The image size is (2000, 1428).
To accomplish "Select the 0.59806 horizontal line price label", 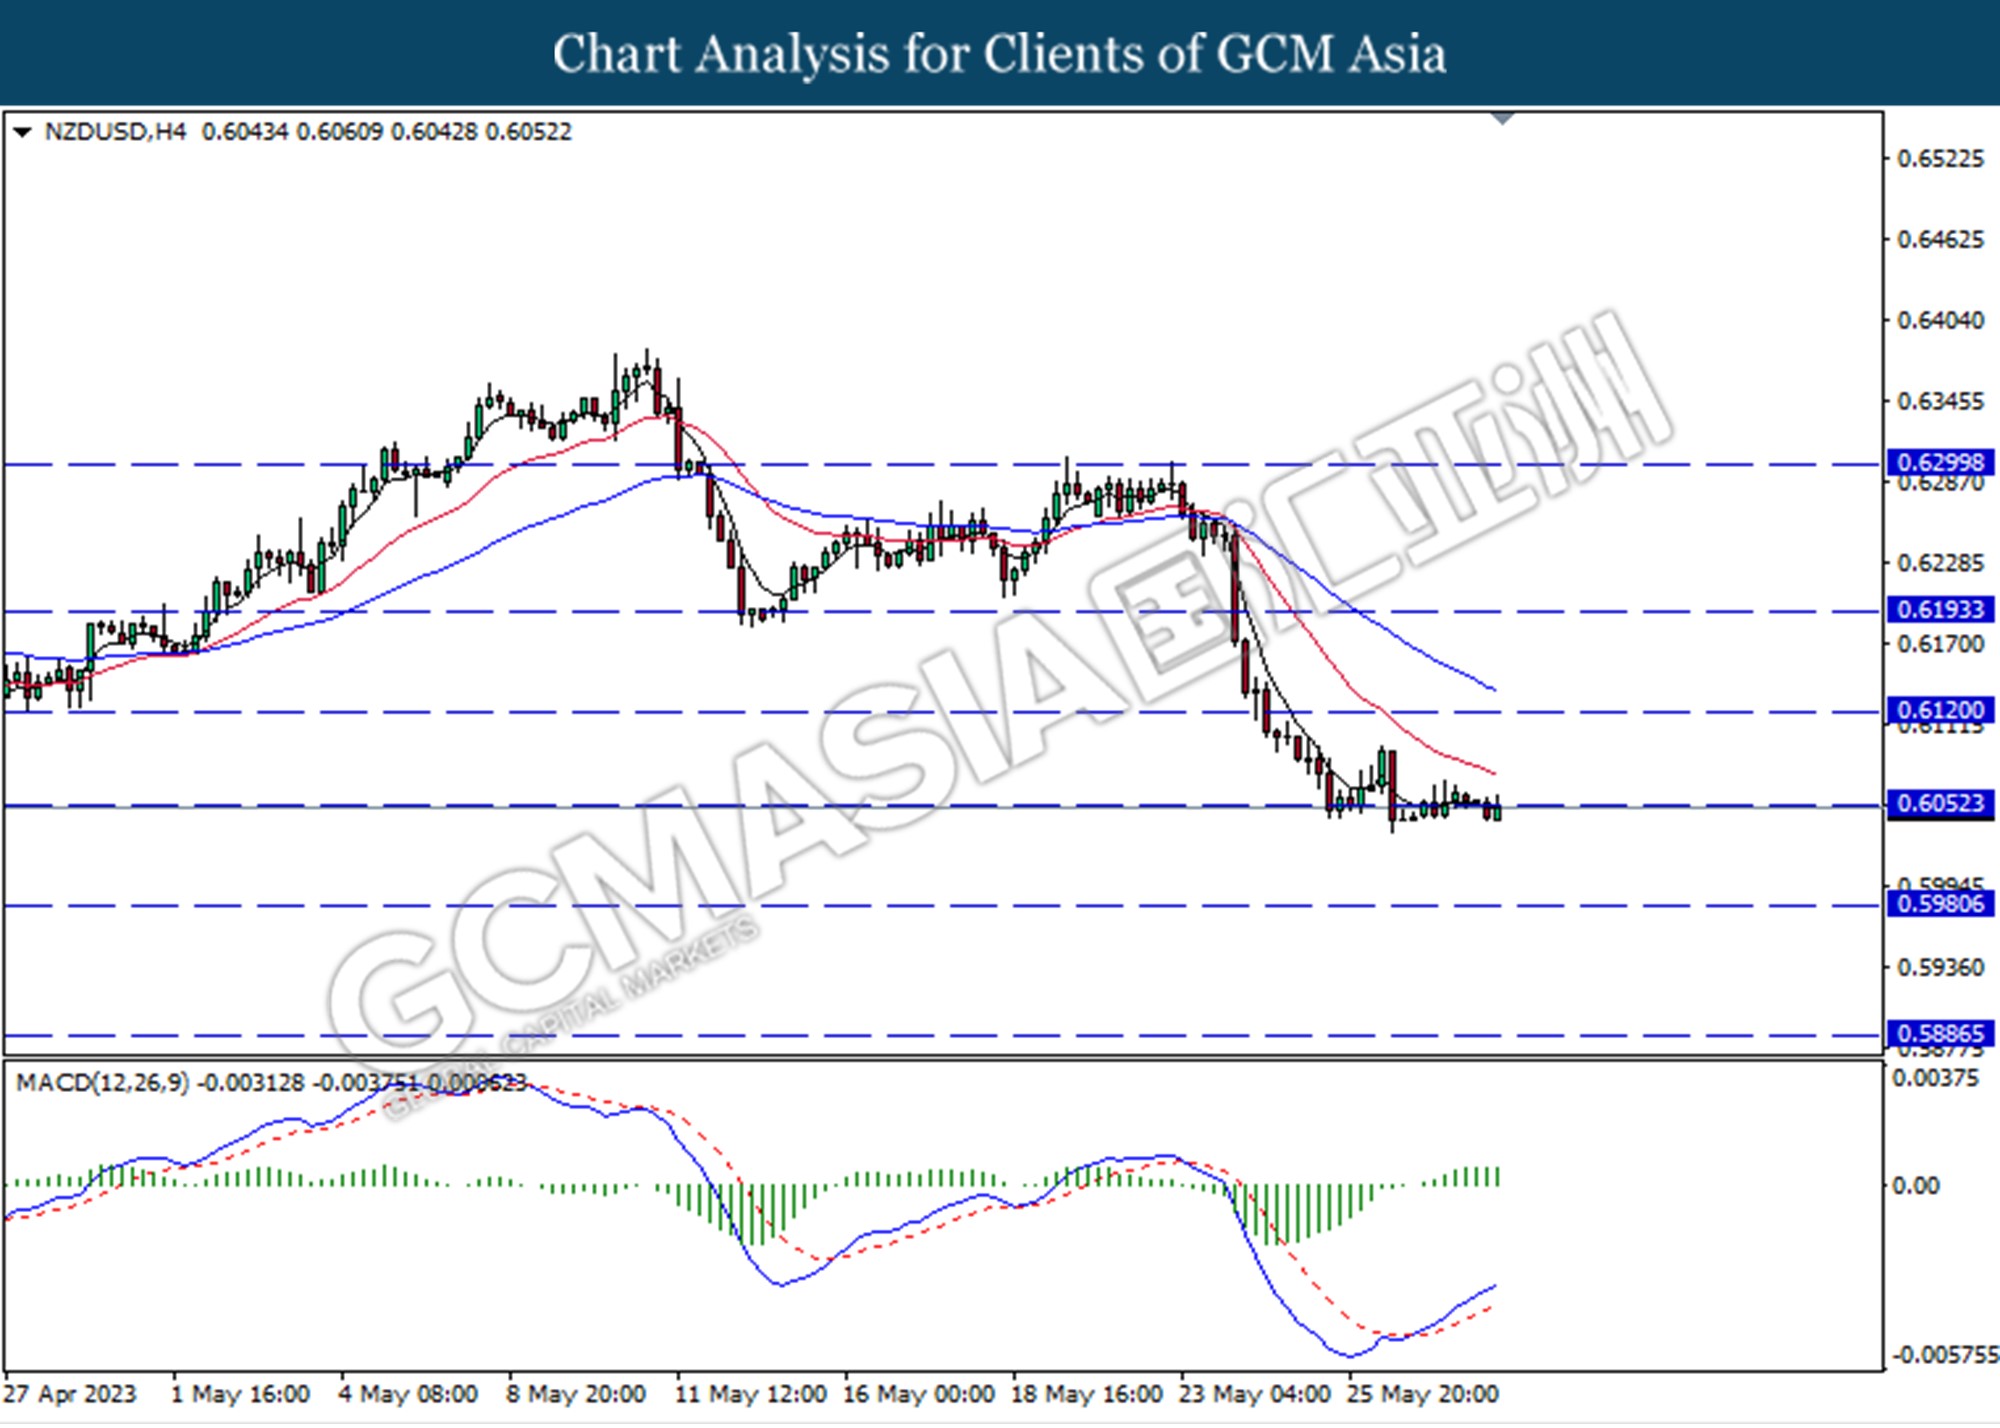I will click(x=1941, y=904).
